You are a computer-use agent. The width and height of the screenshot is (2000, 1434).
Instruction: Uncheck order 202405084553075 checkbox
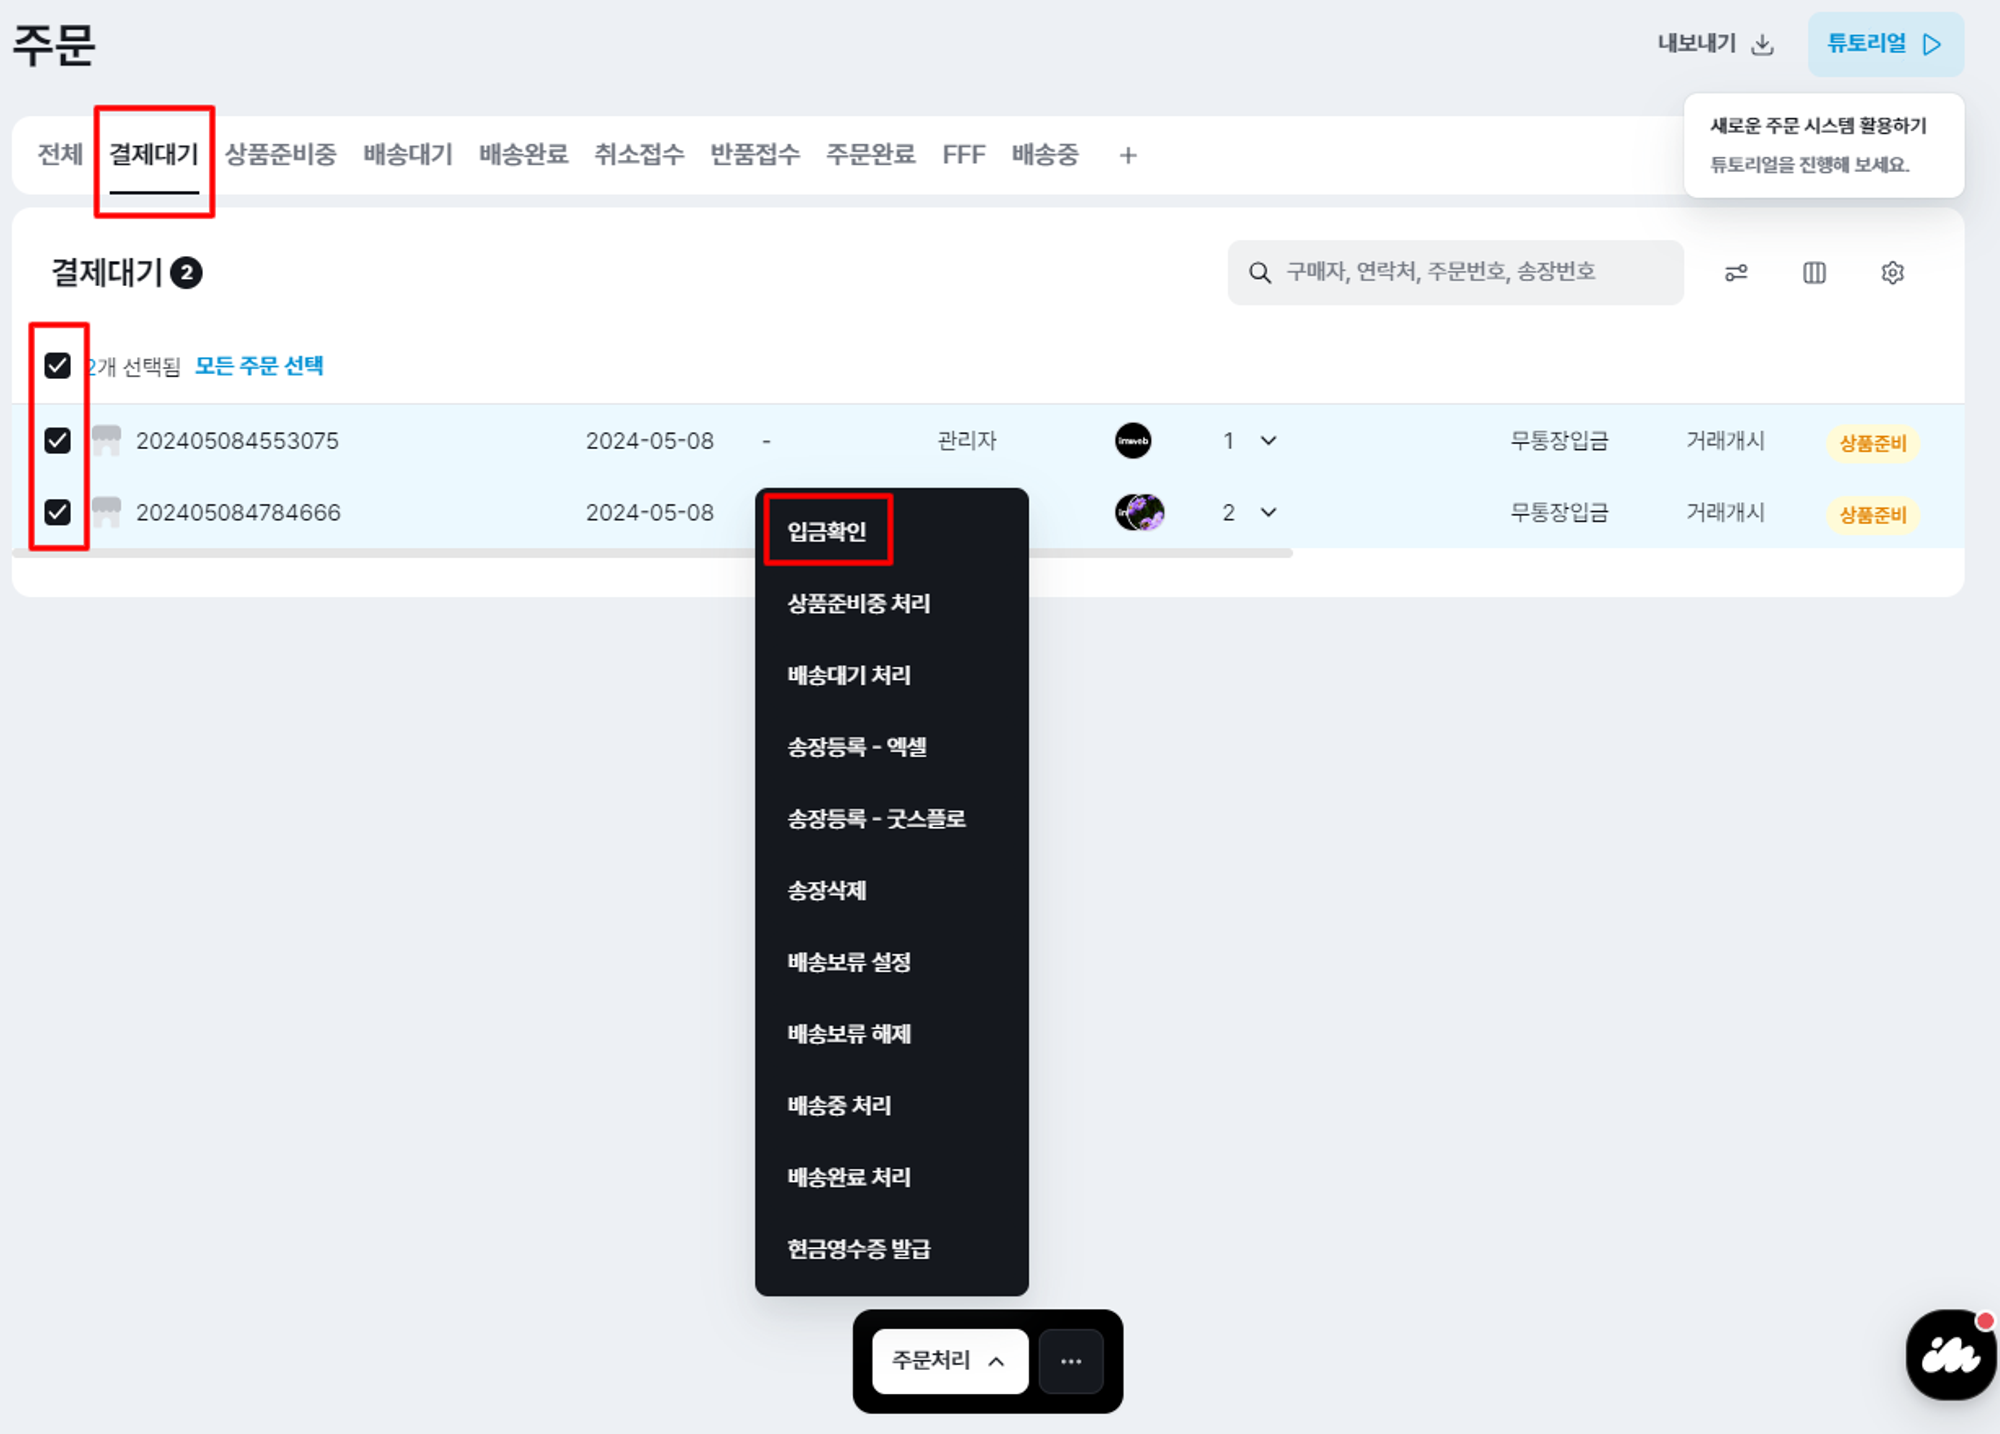point(58,441)
